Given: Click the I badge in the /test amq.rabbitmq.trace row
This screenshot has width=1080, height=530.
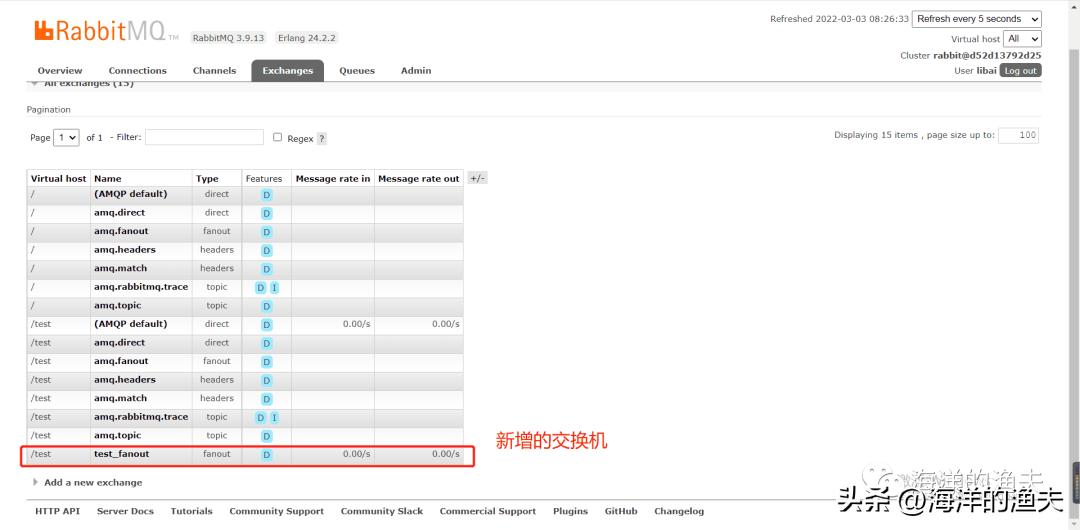Looking at the screenshot, I should point(274,418).
